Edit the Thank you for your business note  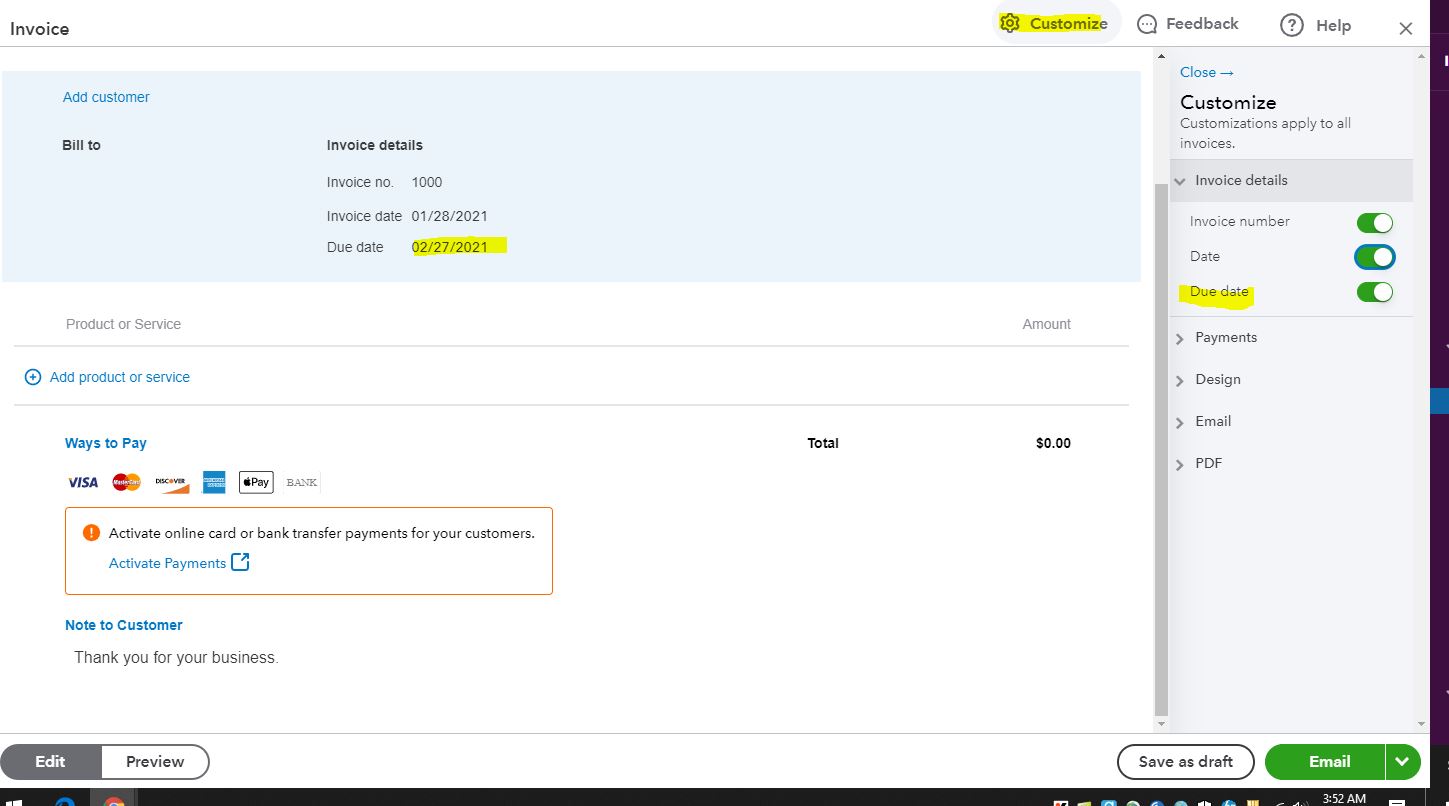pyautogui.click(x=176, y=658)
